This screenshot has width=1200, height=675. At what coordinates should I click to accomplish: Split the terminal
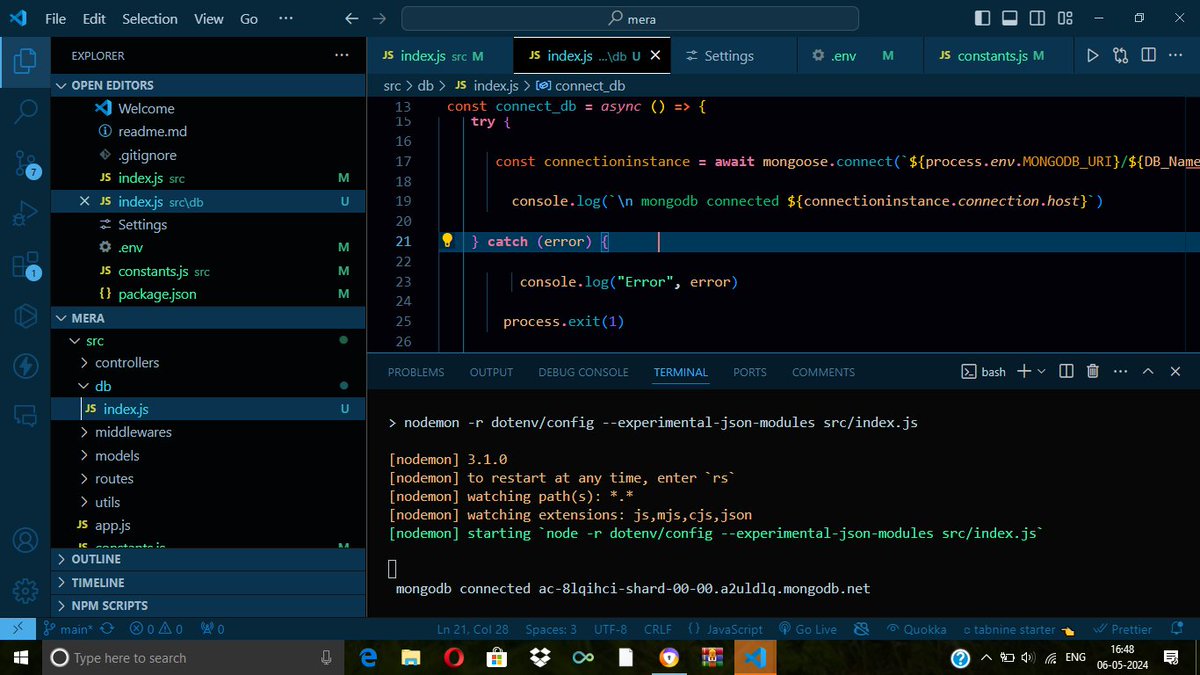tap(1066, 371)
